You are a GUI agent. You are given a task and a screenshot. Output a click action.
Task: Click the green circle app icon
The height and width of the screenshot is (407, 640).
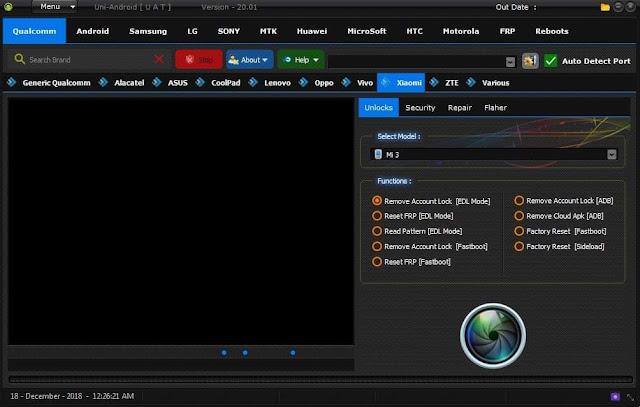[8, 7]
